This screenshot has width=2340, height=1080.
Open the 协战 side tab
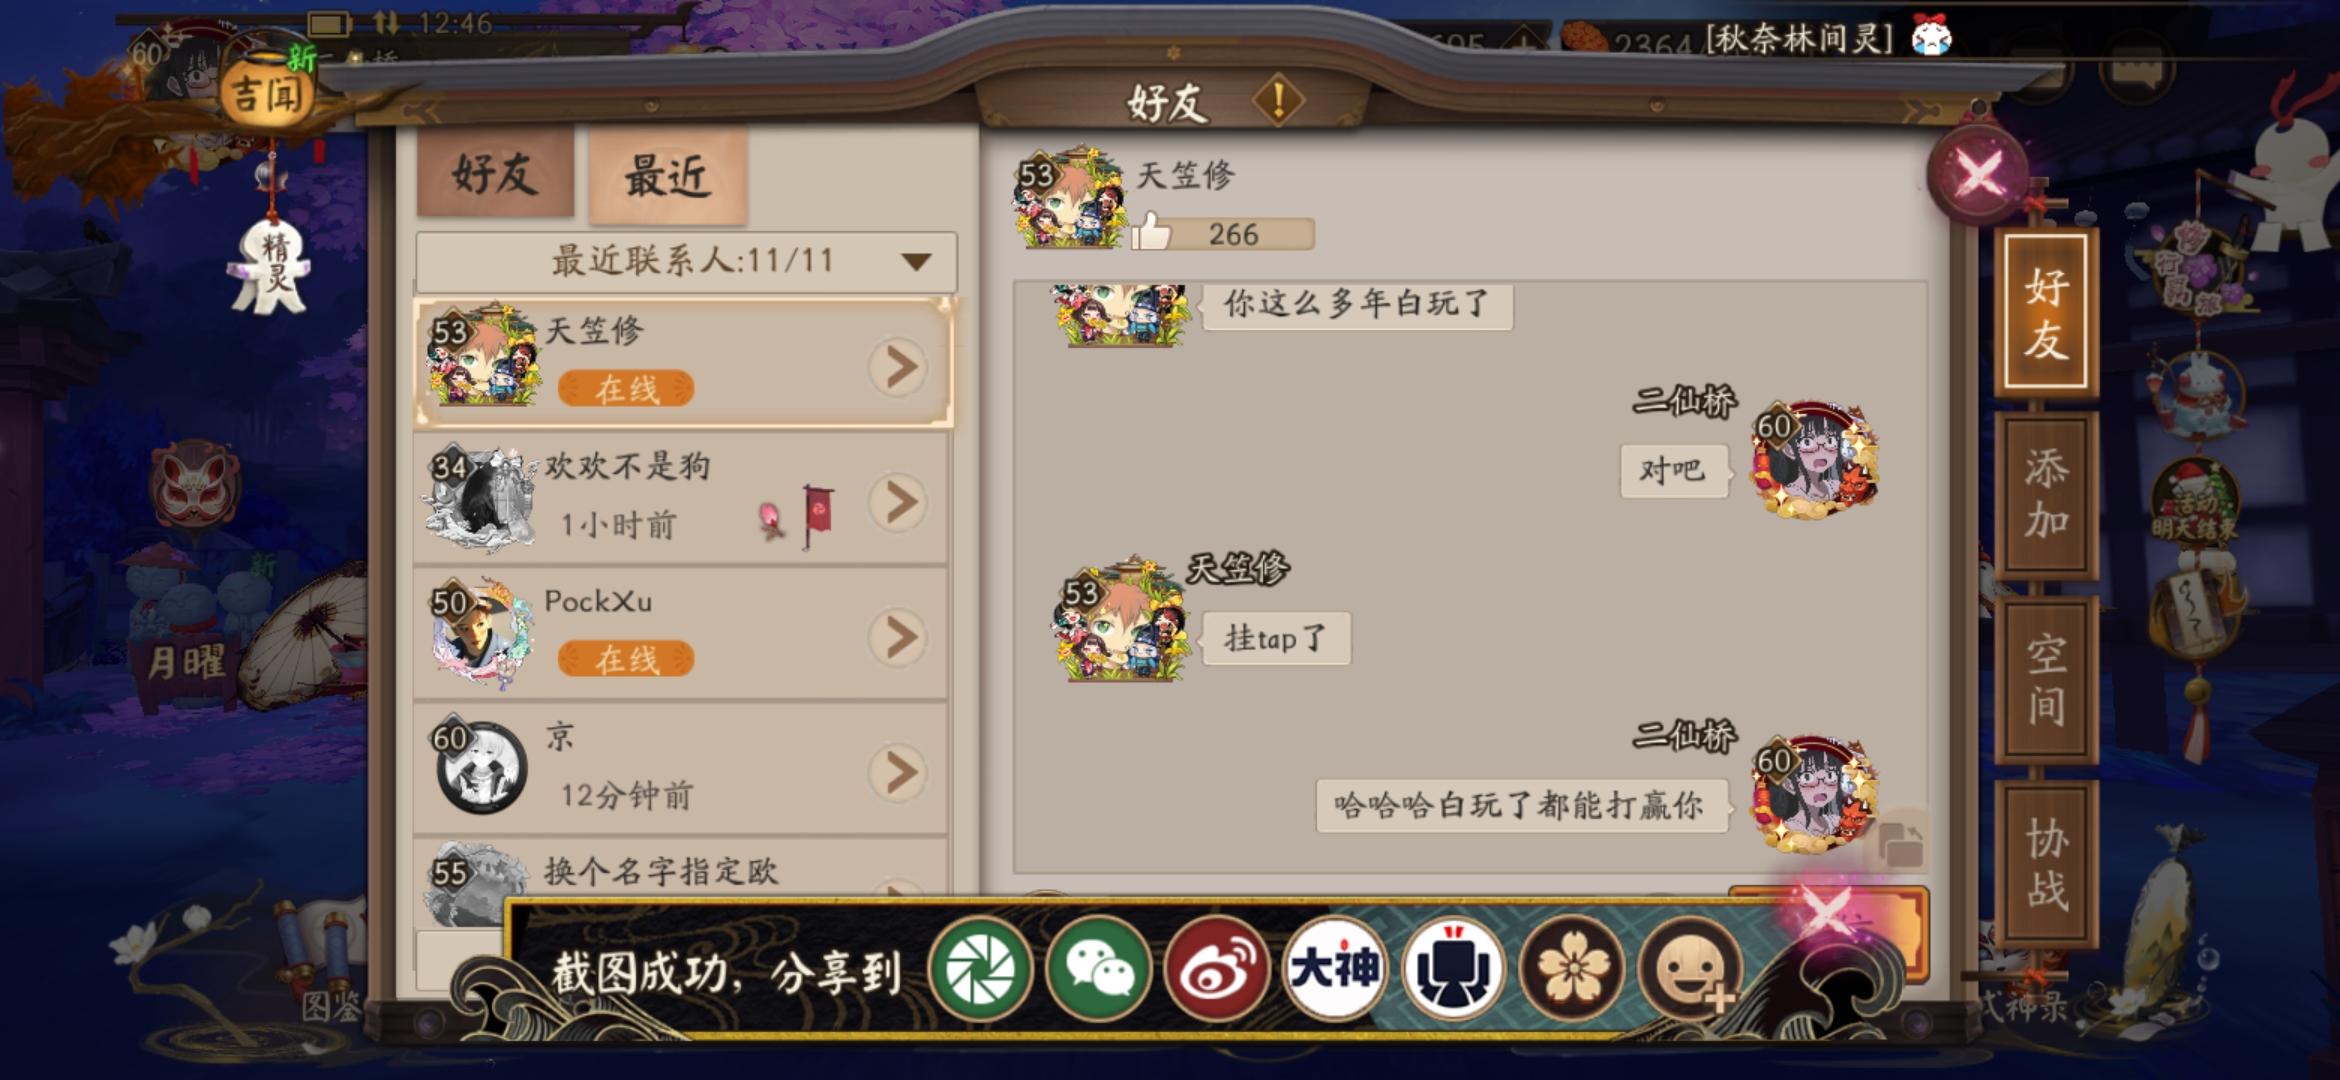[x=2046, y=864]
